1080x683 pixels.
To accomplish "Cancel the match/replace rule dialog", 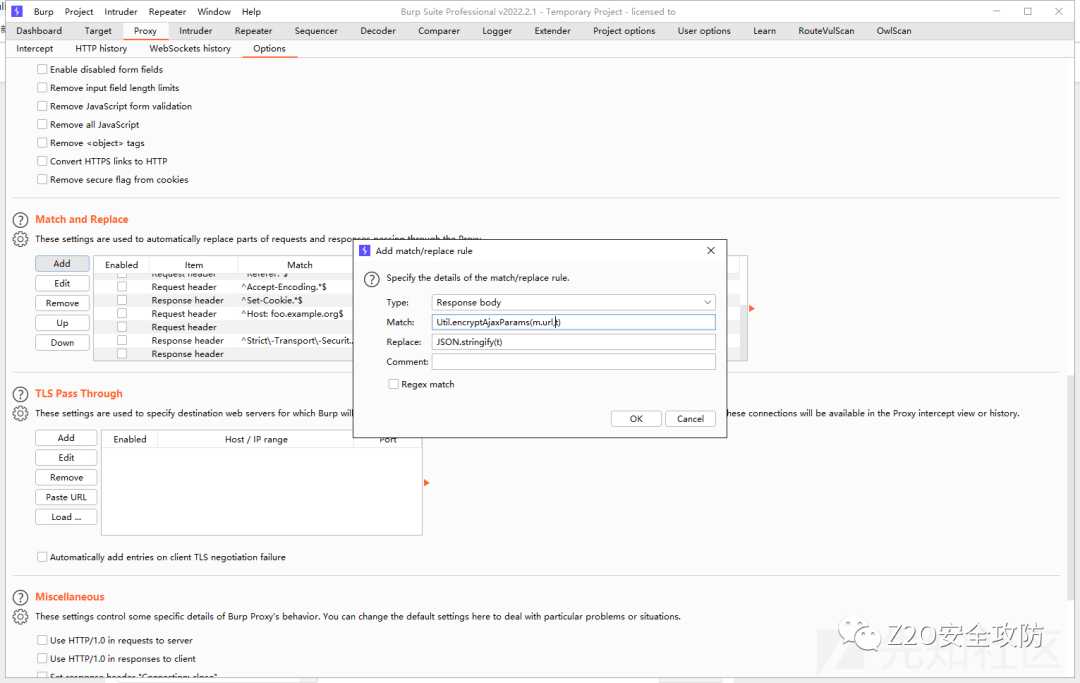I will (690, 419).
